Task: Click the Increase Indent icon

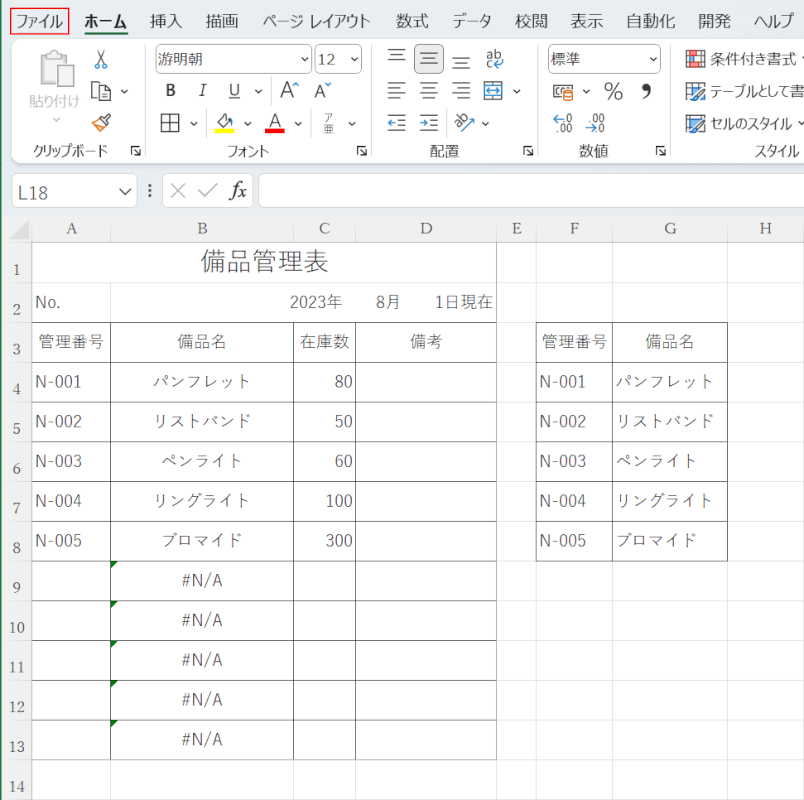Action: 429,123
